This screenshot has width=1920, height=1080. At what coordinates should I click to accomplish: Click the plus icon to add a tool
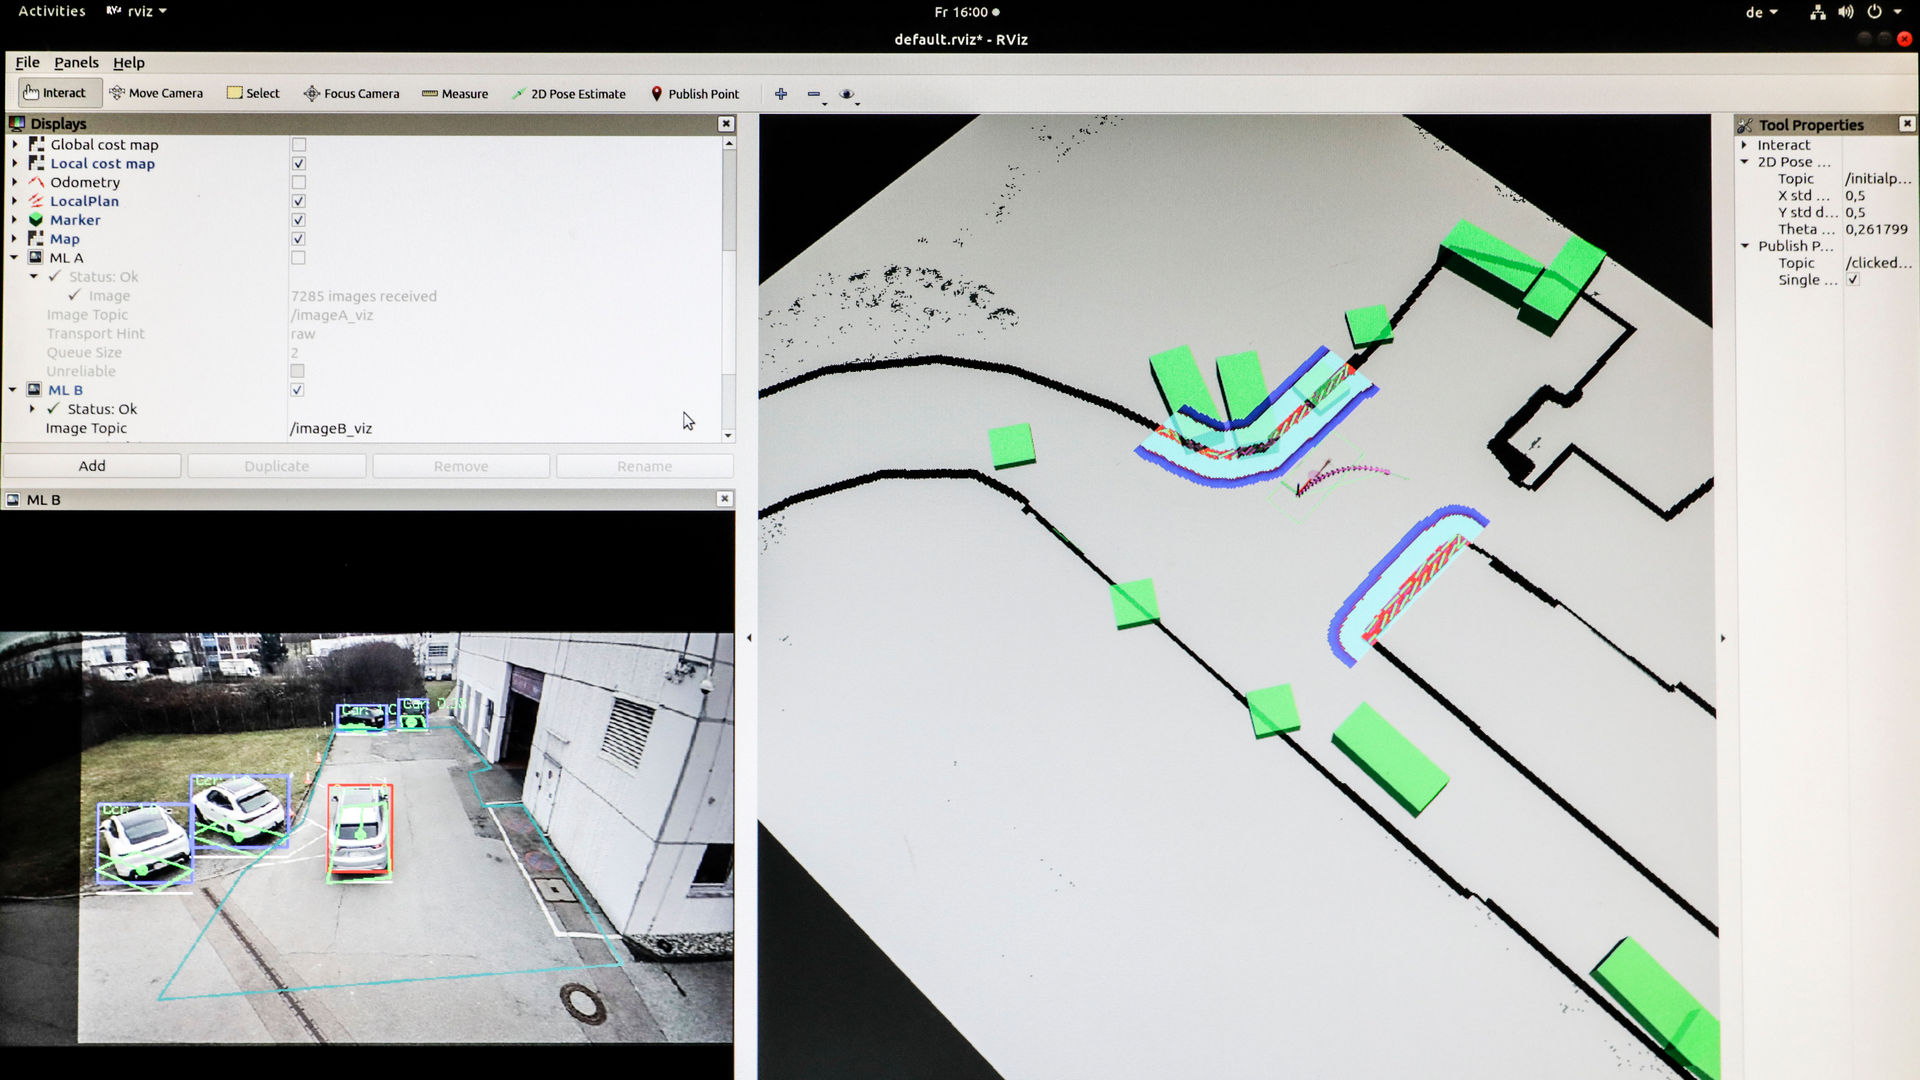(780, 92)
